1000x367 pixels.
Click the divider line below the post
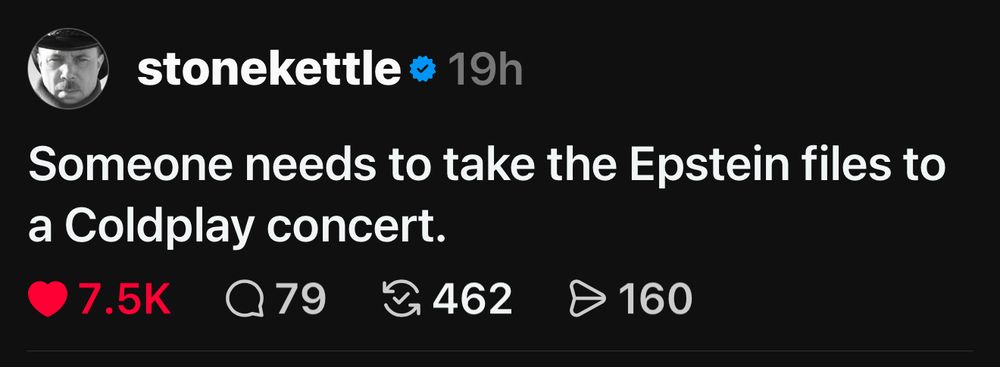click(x=500, y=350)
